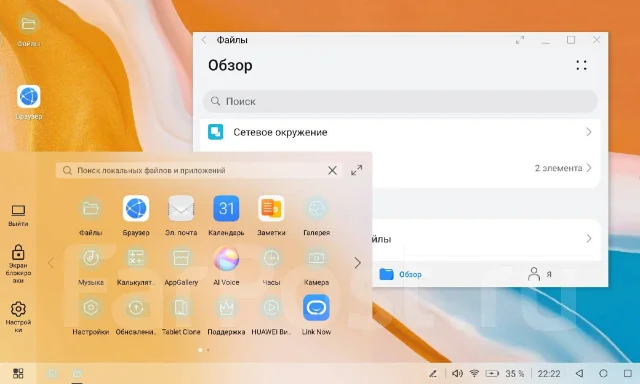This screenshot has height=384, width=640.
Task: Select second page dot in launcher
Action: tap(208, 350)
